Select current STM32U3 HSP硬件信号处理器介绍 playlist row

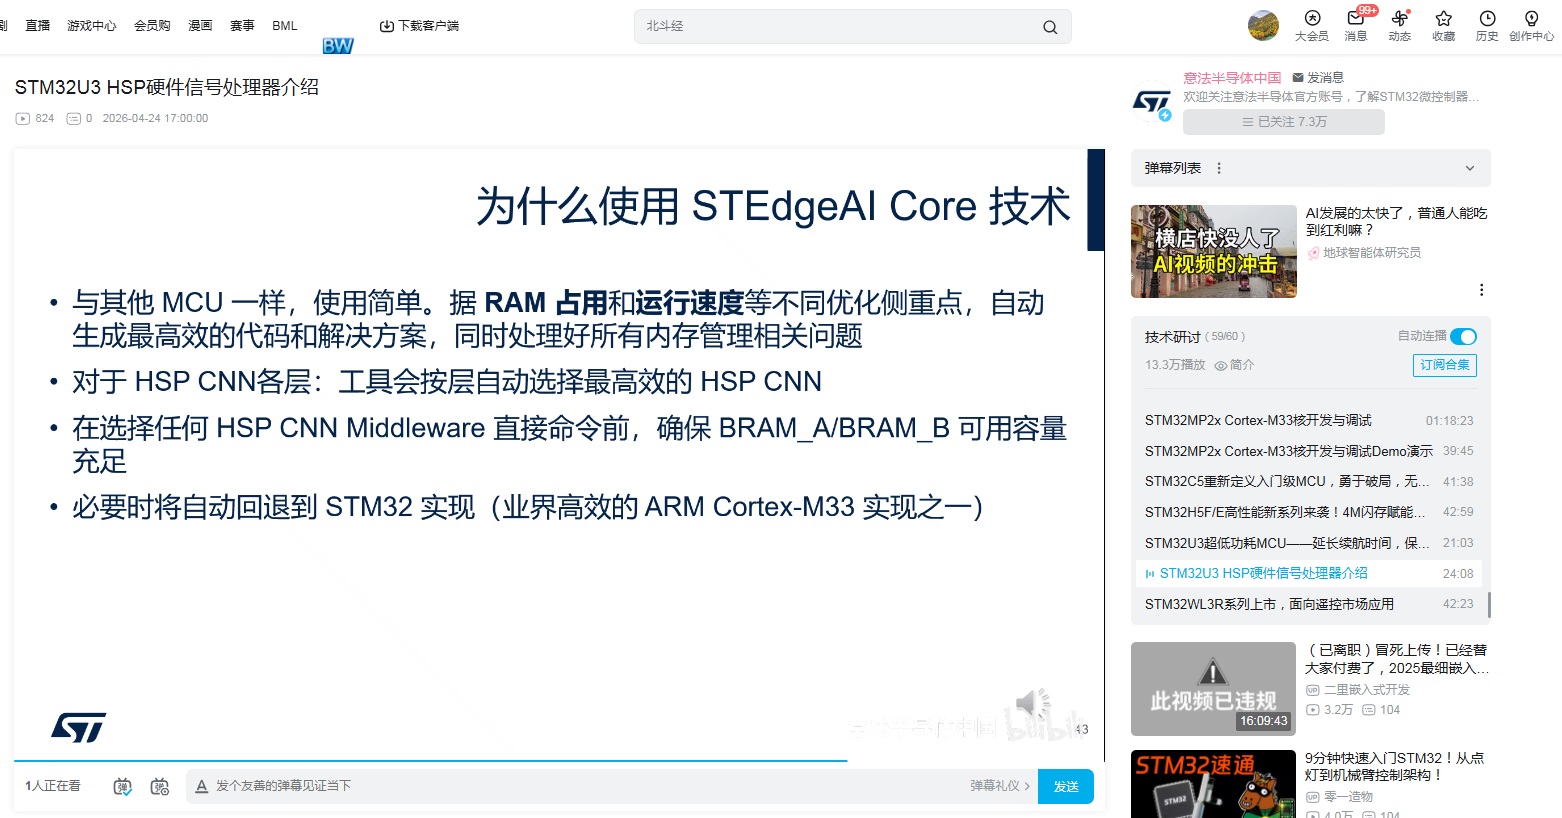(x=1309, y=573)
